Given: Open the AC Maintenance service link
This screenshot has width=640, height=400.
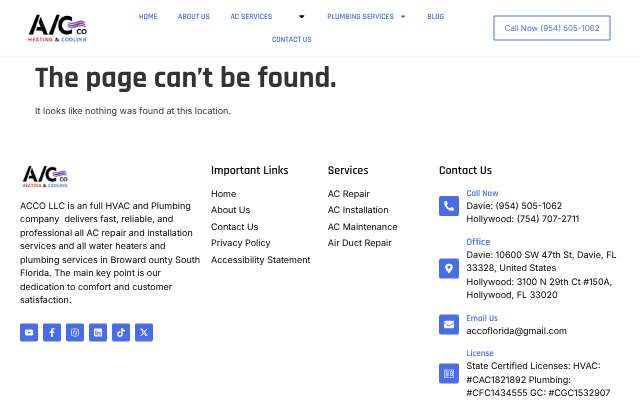Looking at the screenshot, I should [362, 227].
